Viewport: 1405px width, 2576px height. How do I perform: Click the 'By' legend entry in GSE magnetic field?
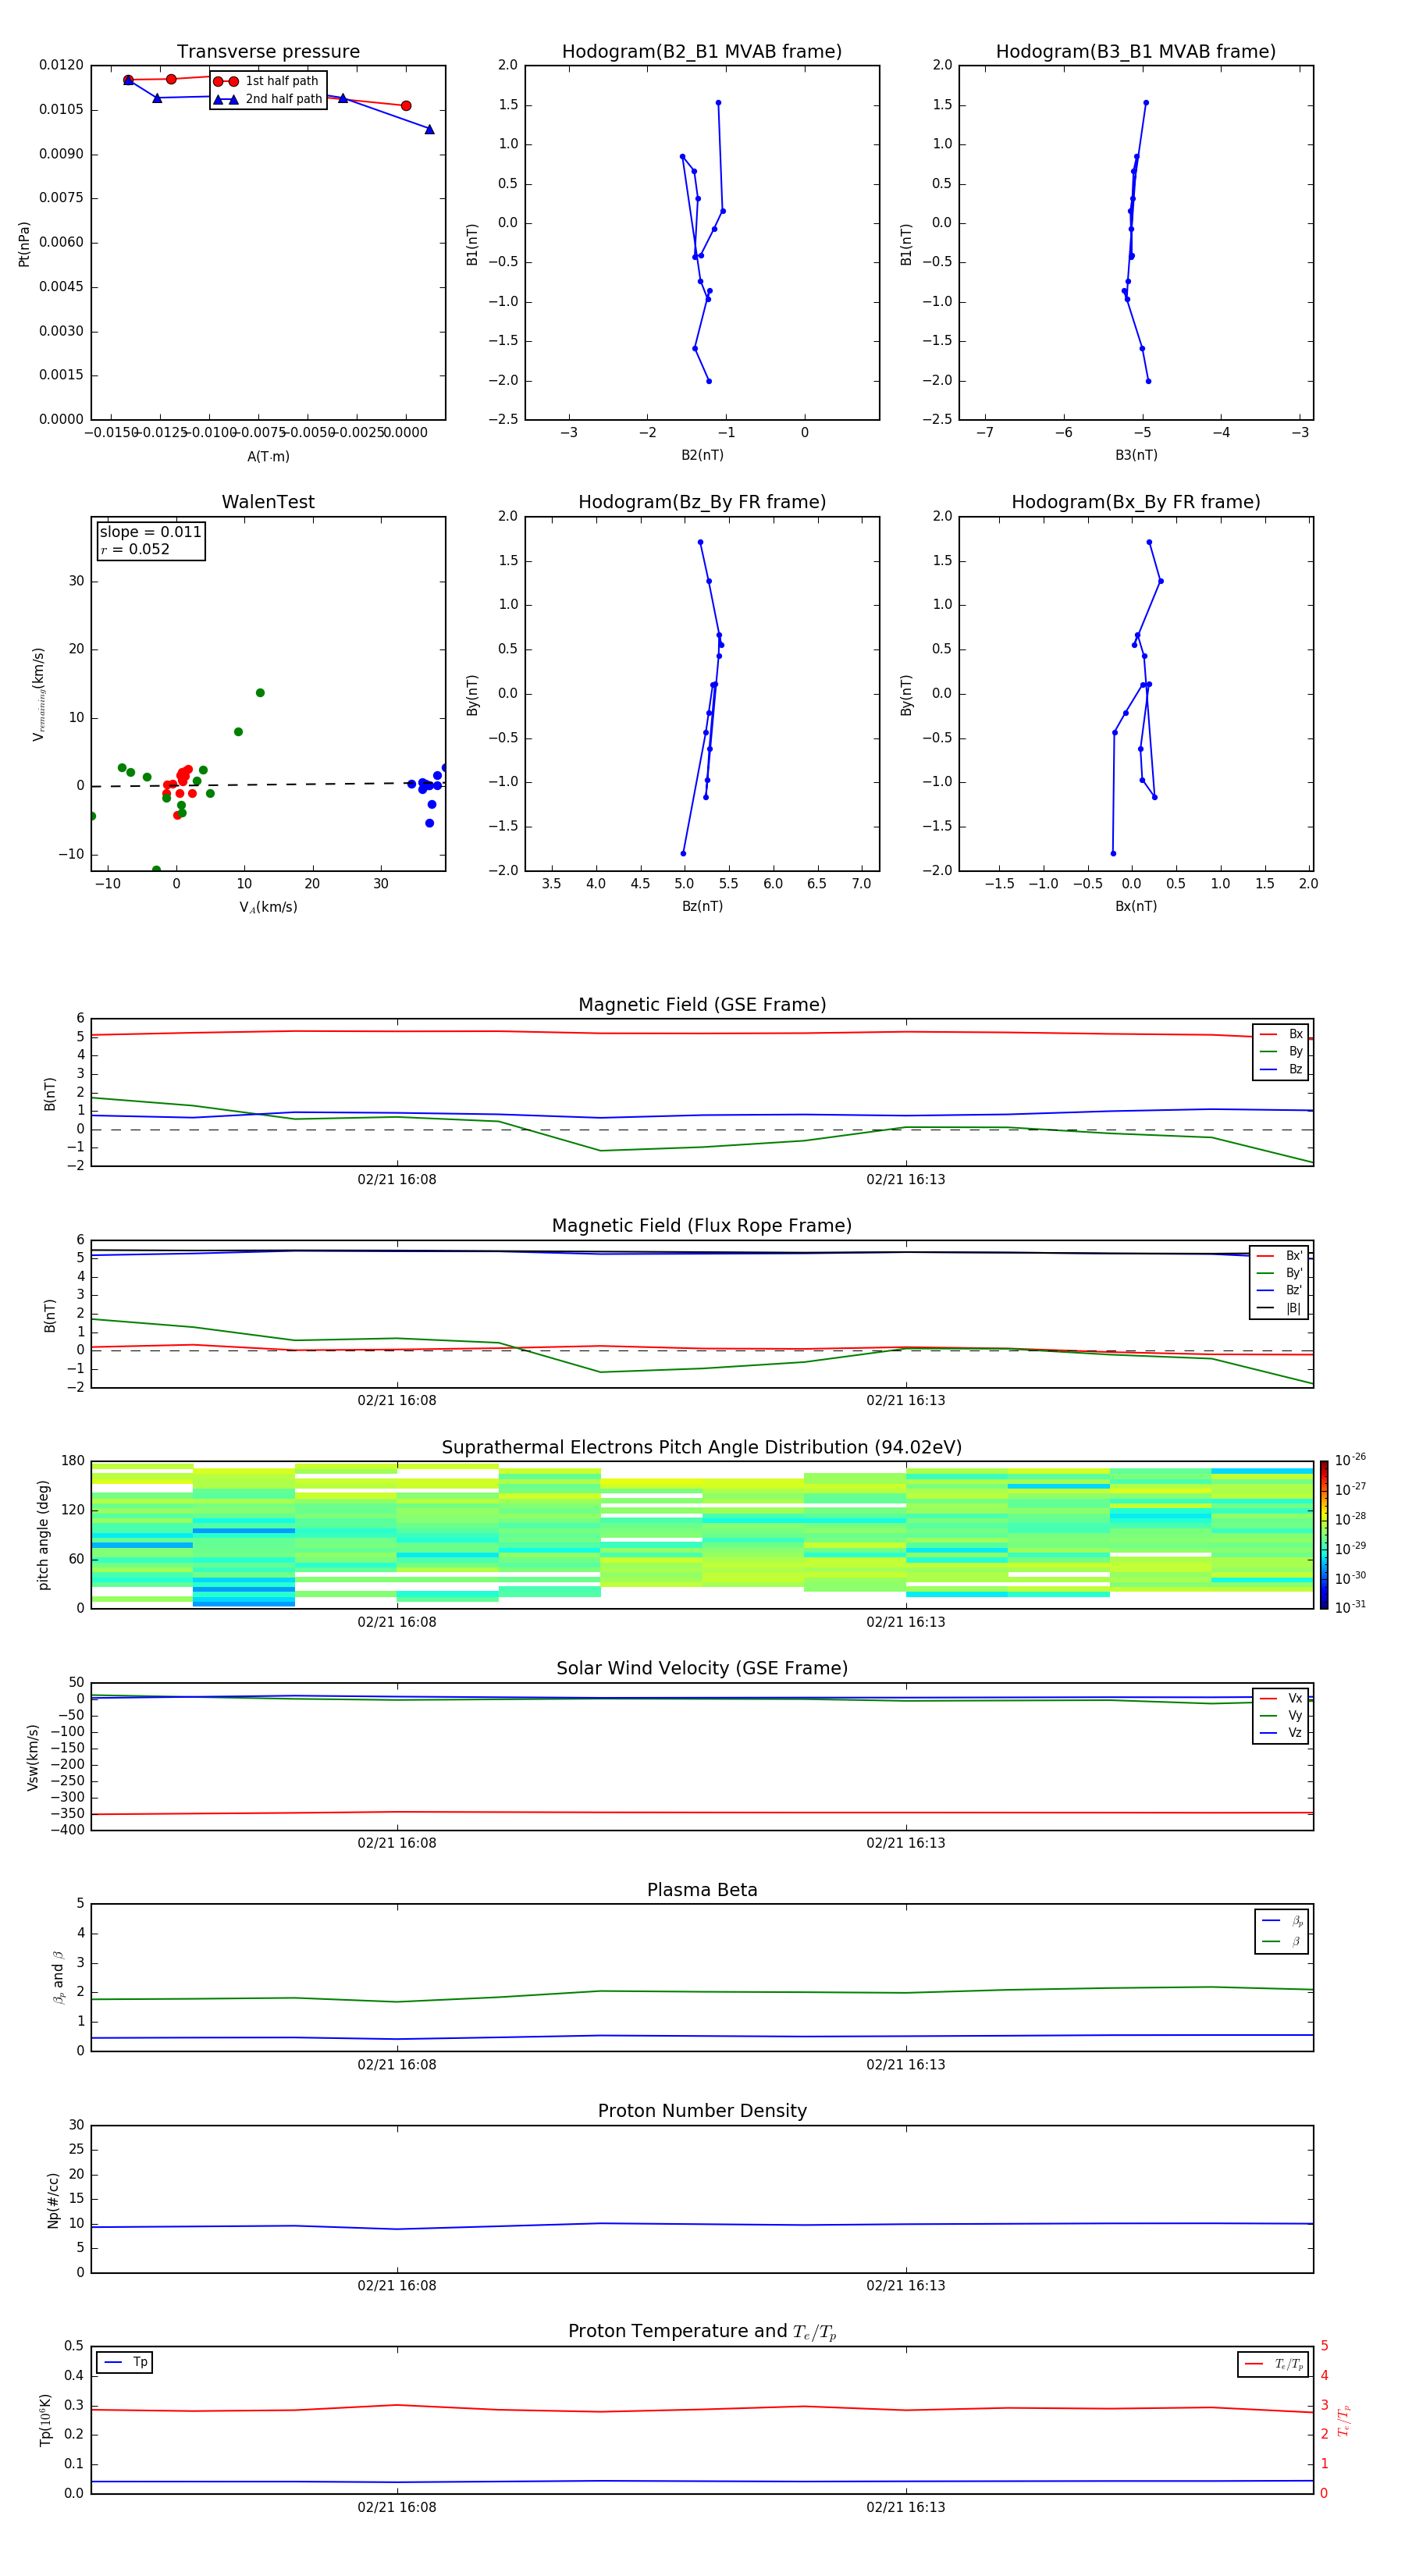tap(1281, 1051)
